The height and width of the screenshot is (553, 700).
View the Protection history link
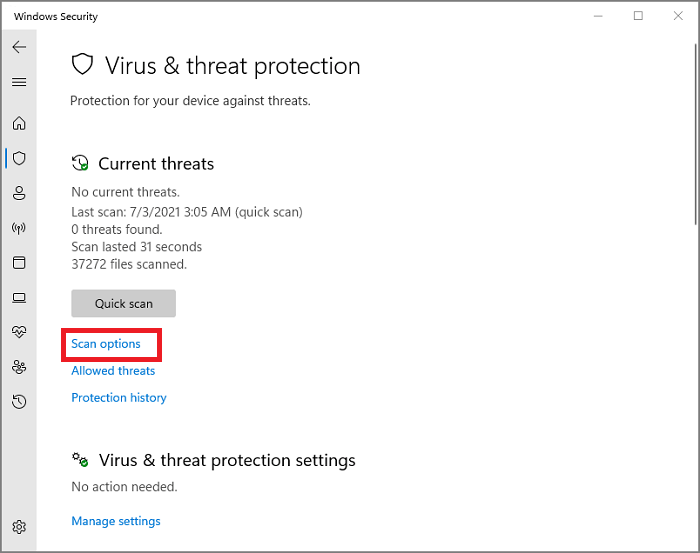tap(119, 398)
